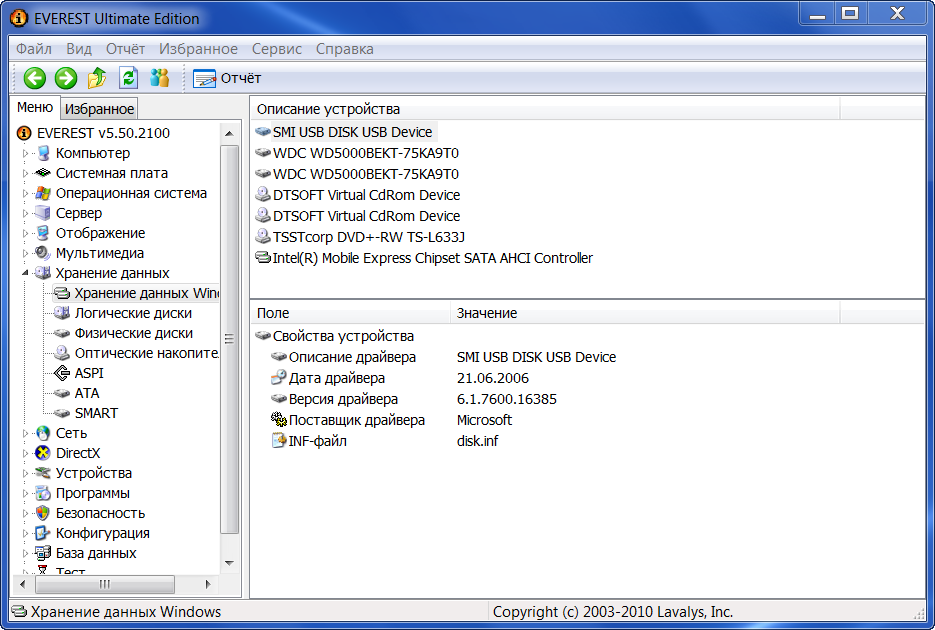Select TSSTcorp DVD+-RW TS-L633J device

pyautogui.click(x=369, y=237)
